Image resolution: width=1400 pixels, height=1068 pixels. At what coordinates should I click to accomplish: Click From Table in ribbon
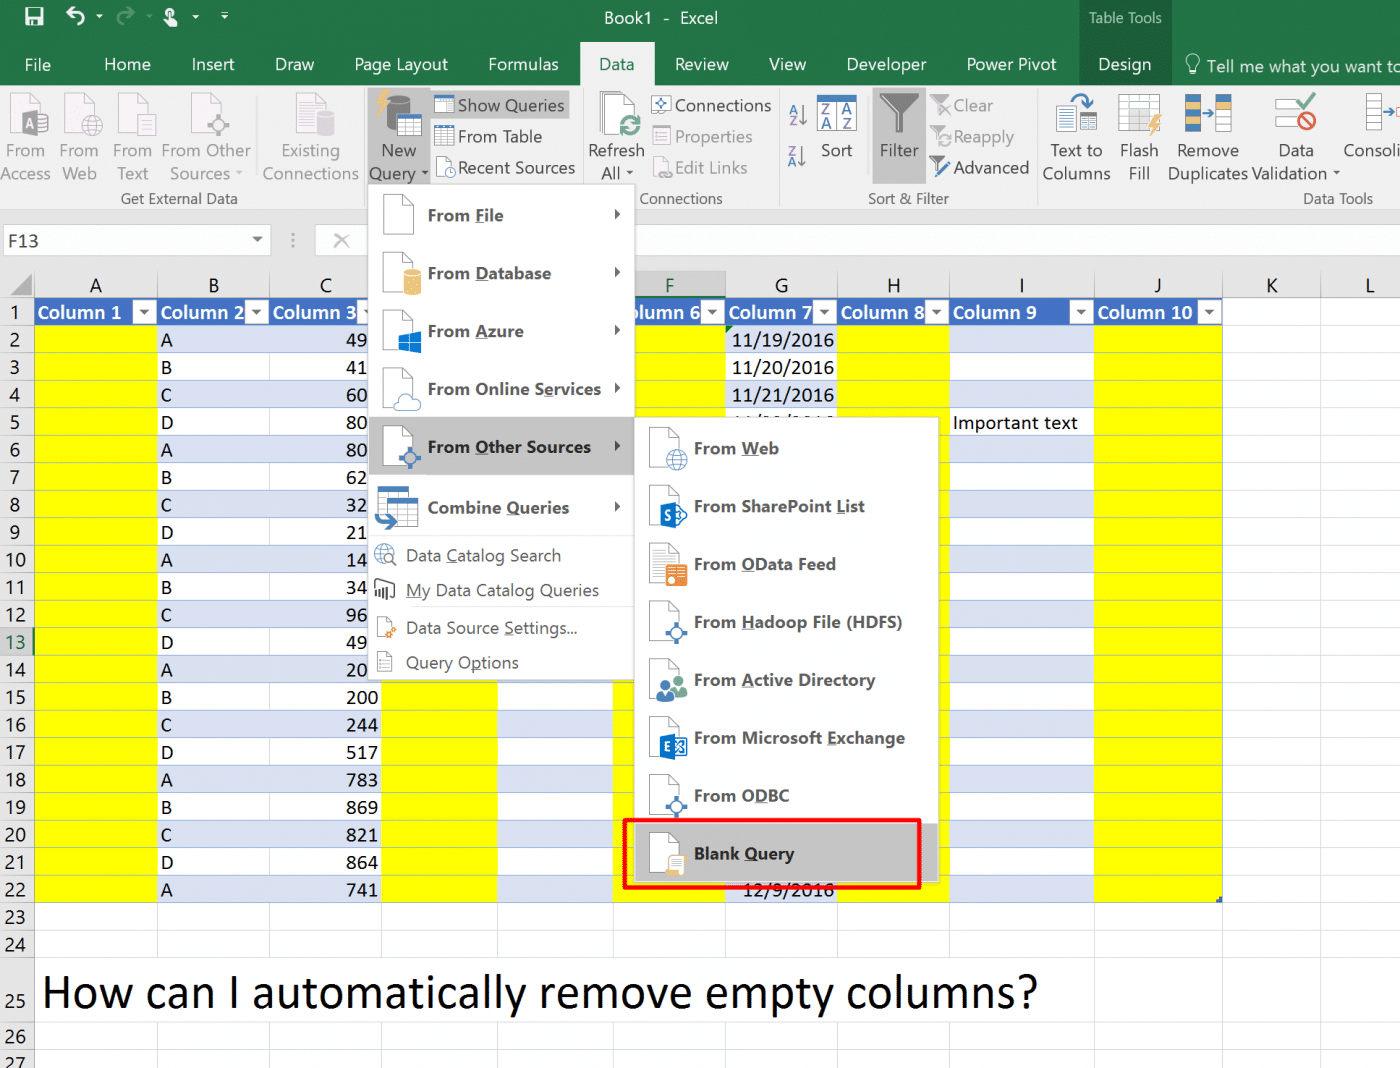click(489, 136)
